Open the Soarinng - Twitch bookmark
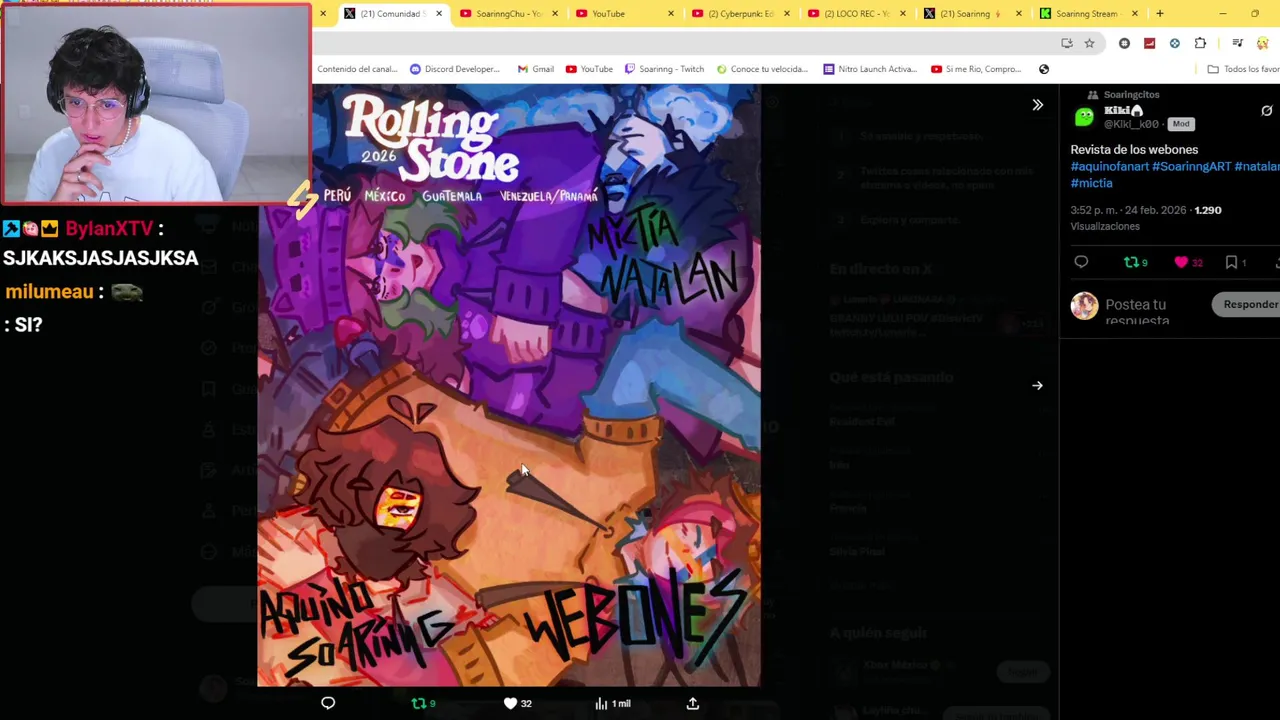The image size is (1280, 720). [664, 69]
